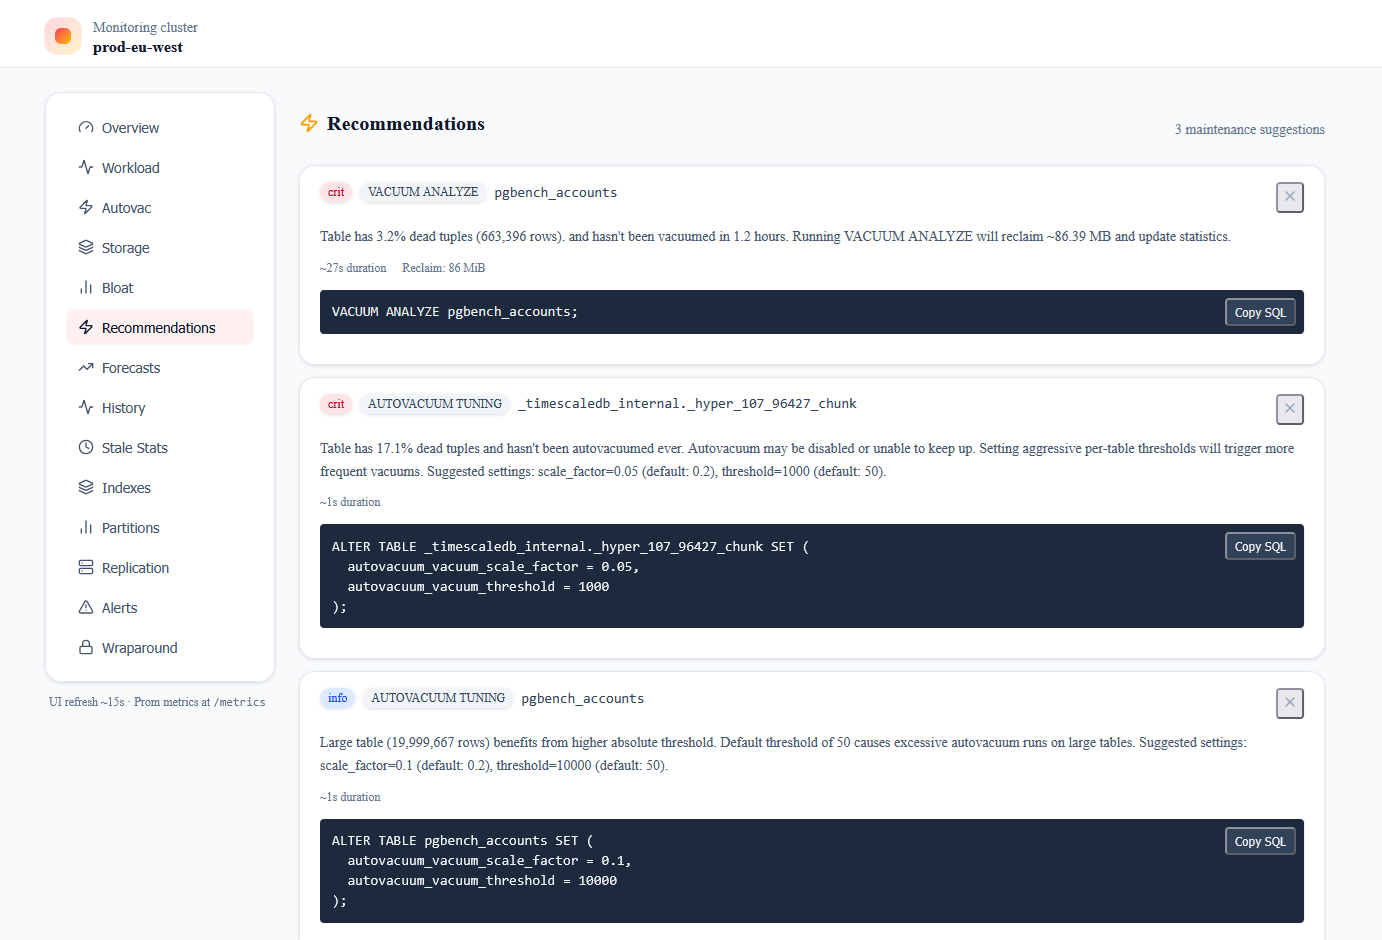Click the orange cluster status indicator
Image resolution: width=1382 pixels, height=940 pixels.
coord(62,35)
